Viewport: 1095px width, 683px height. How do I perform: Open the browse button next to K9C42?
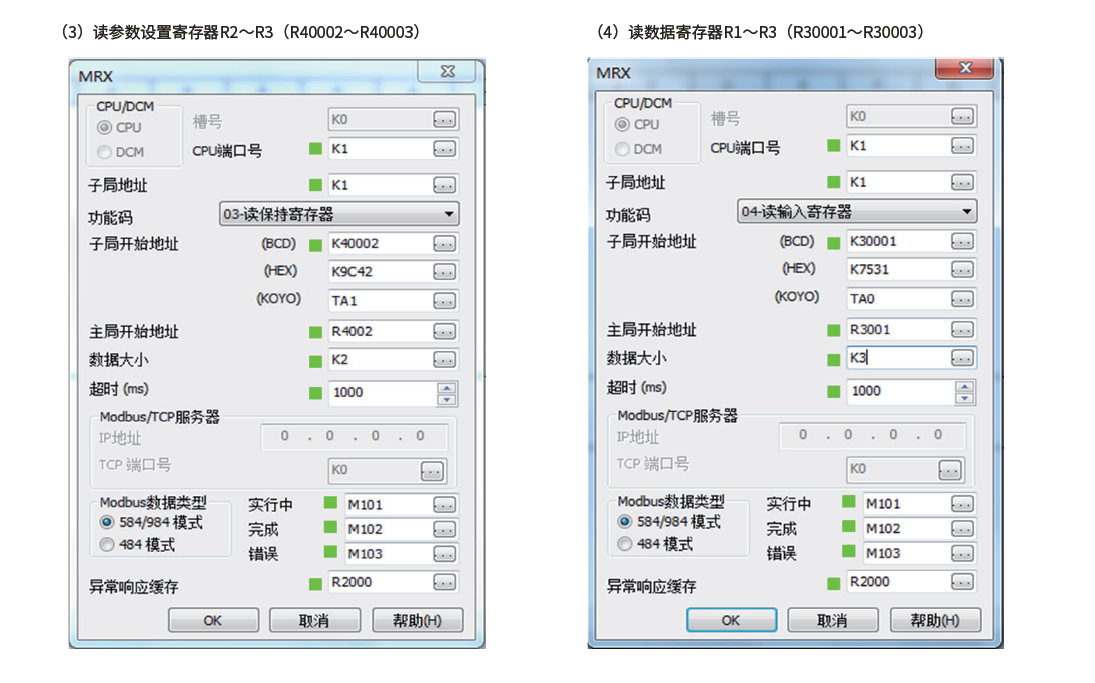pyautogui.click(x=444, y=272)
